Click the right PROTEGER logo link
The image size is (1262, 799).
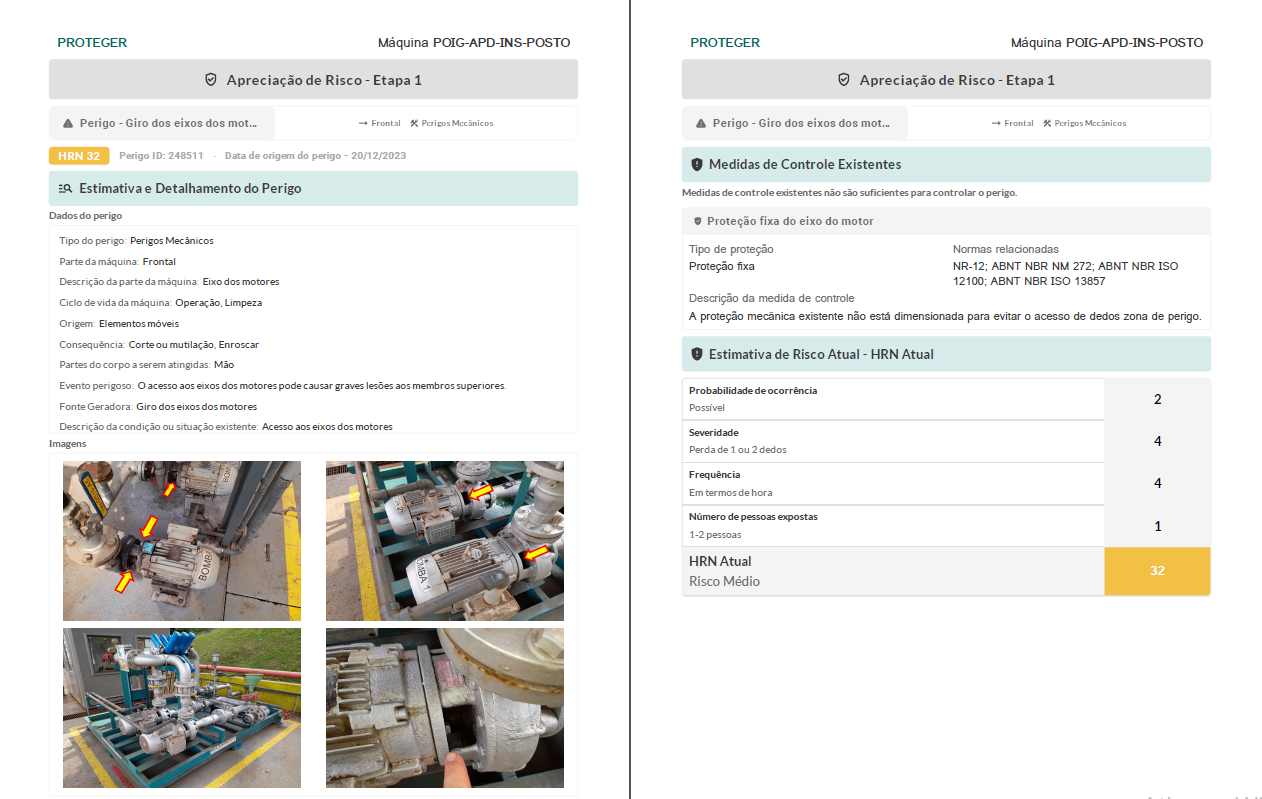[x=725, y=43]
